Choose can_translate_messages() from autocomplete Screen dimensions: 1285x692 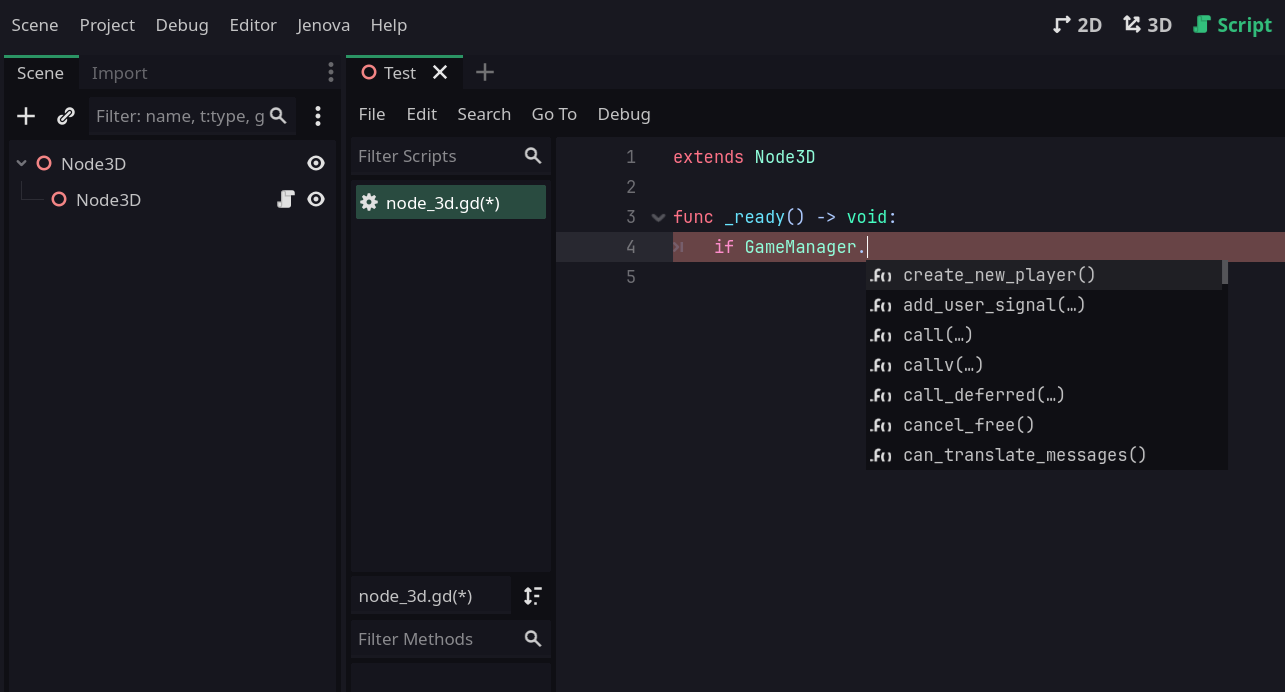click(1043, 455)
